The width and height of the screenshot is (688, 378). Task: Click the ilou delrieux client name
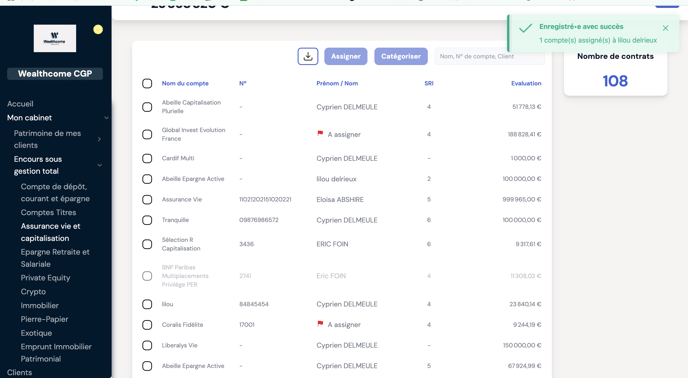(337, 179)
